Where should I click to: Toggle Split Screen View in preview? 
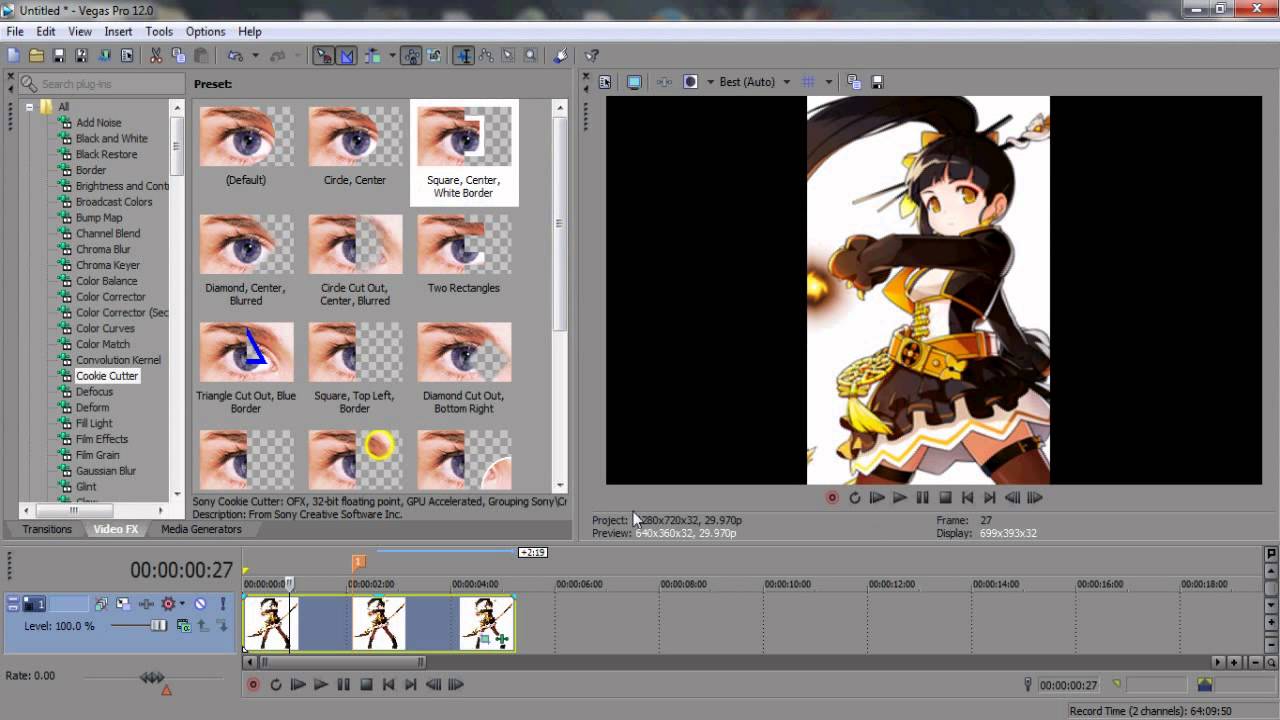(690, 82)
